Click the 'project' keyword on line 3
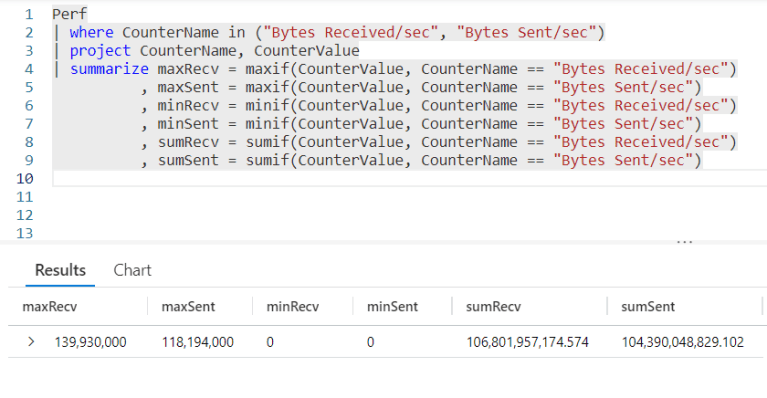767x398 pixels. [100, 51]
